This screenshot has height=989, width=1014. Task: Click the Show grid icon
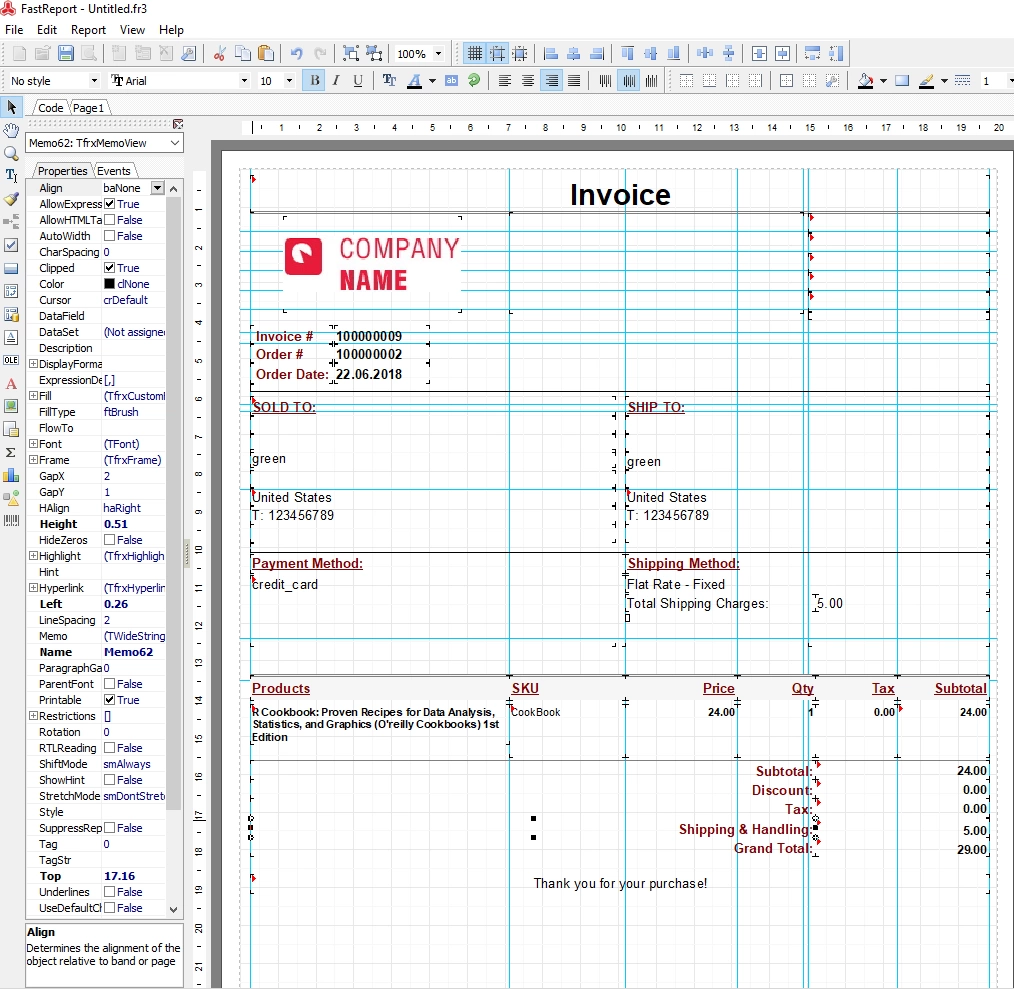click(x=474, y=54)
